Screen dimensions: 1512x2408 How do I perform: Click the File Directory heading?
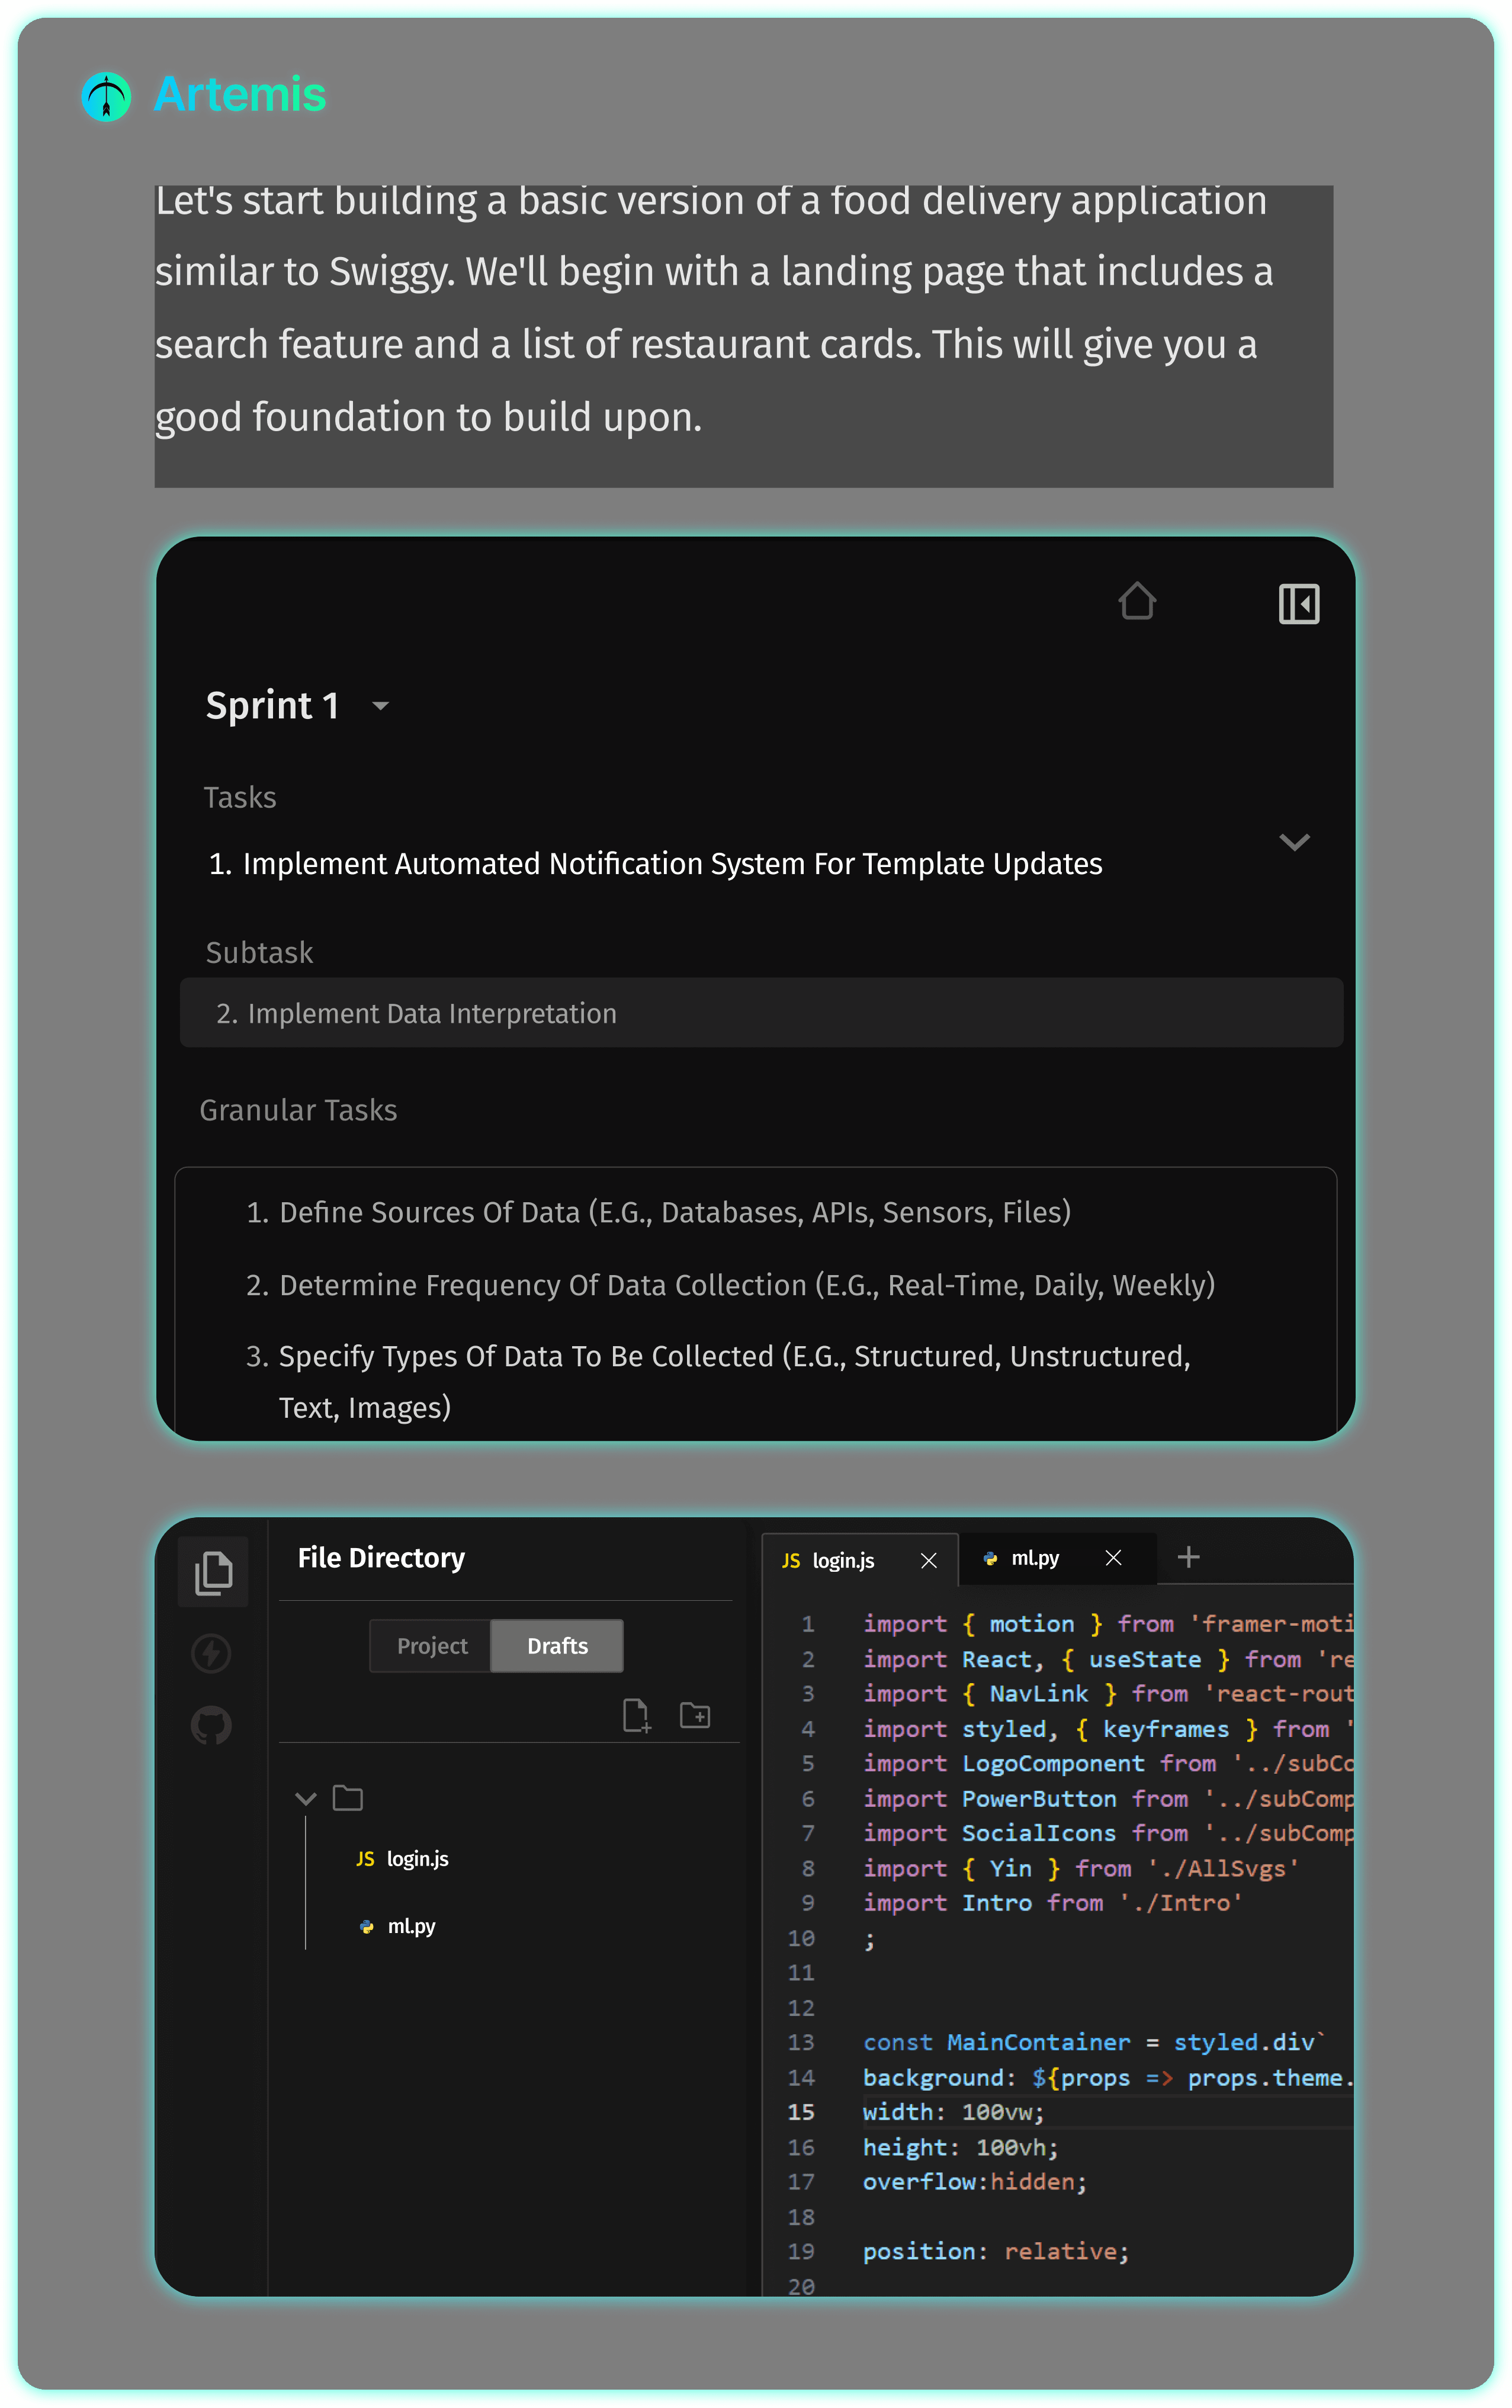coord(381,1558)
